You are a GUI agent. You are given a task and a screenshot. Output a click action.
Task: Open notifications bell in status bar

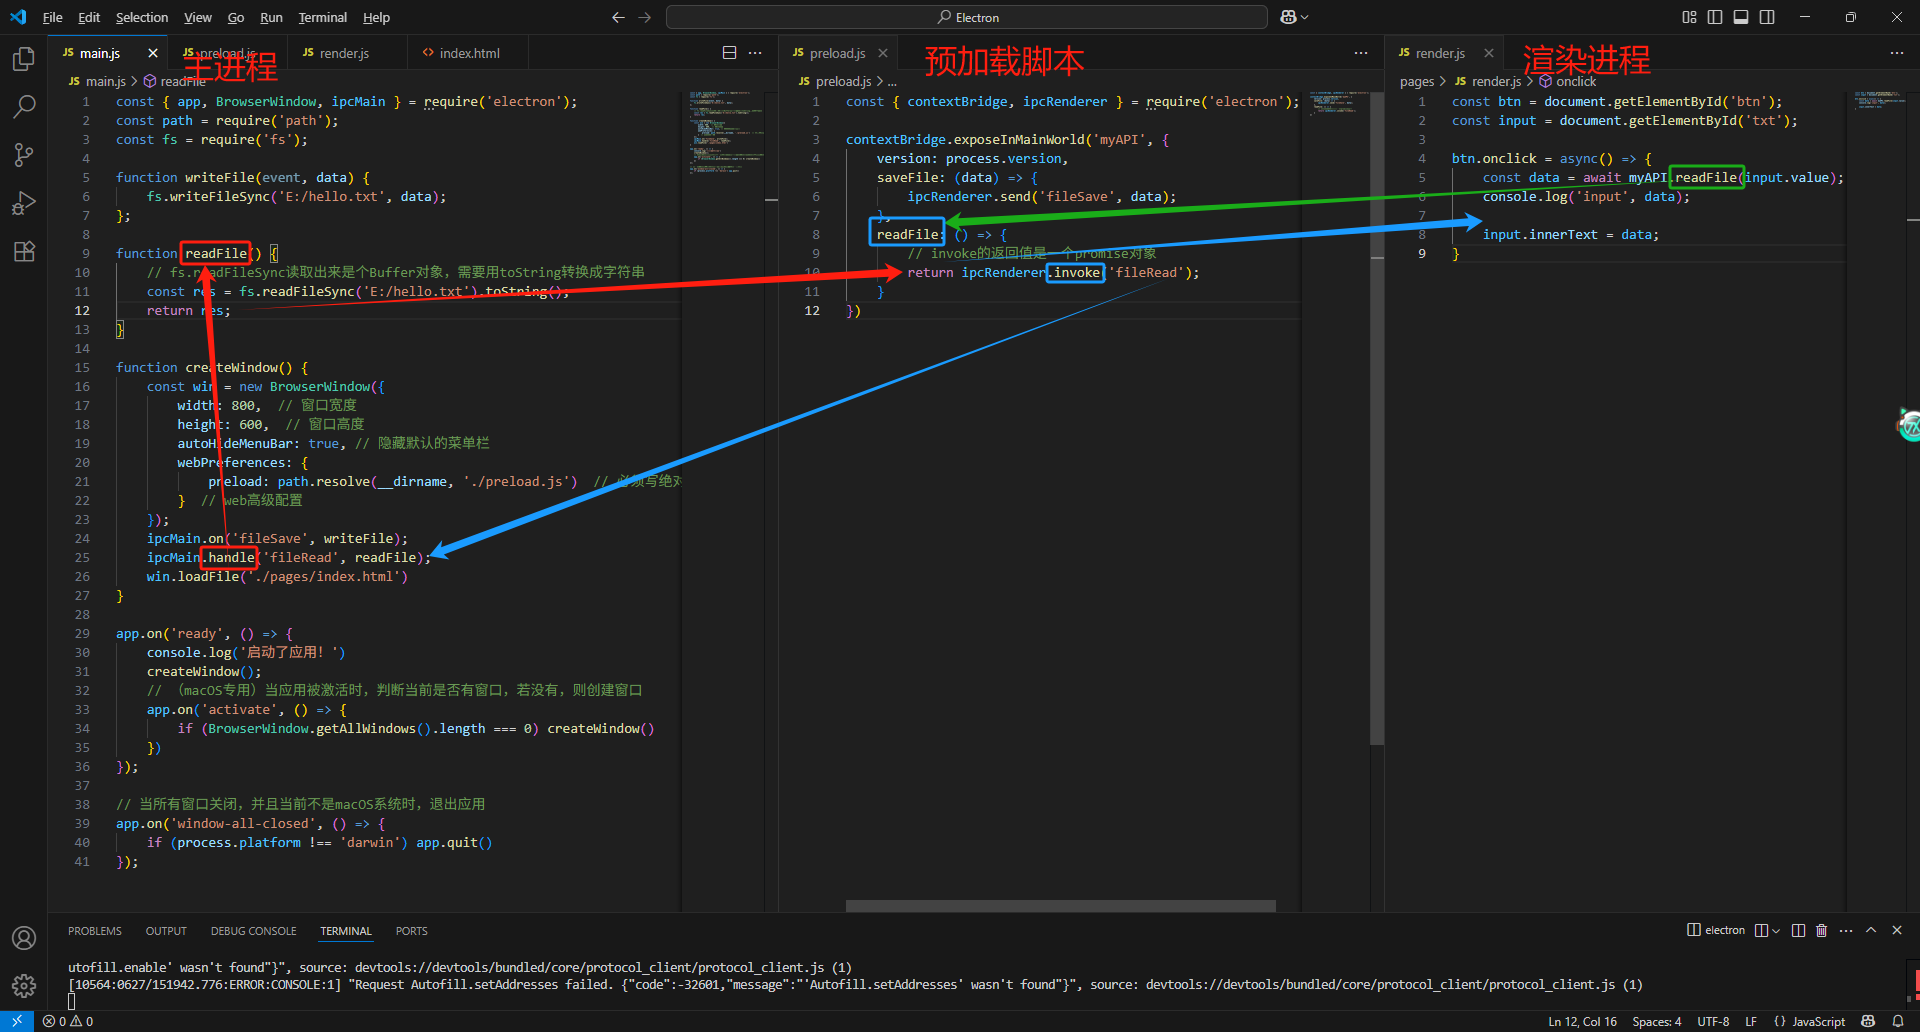(1898, 1021)
